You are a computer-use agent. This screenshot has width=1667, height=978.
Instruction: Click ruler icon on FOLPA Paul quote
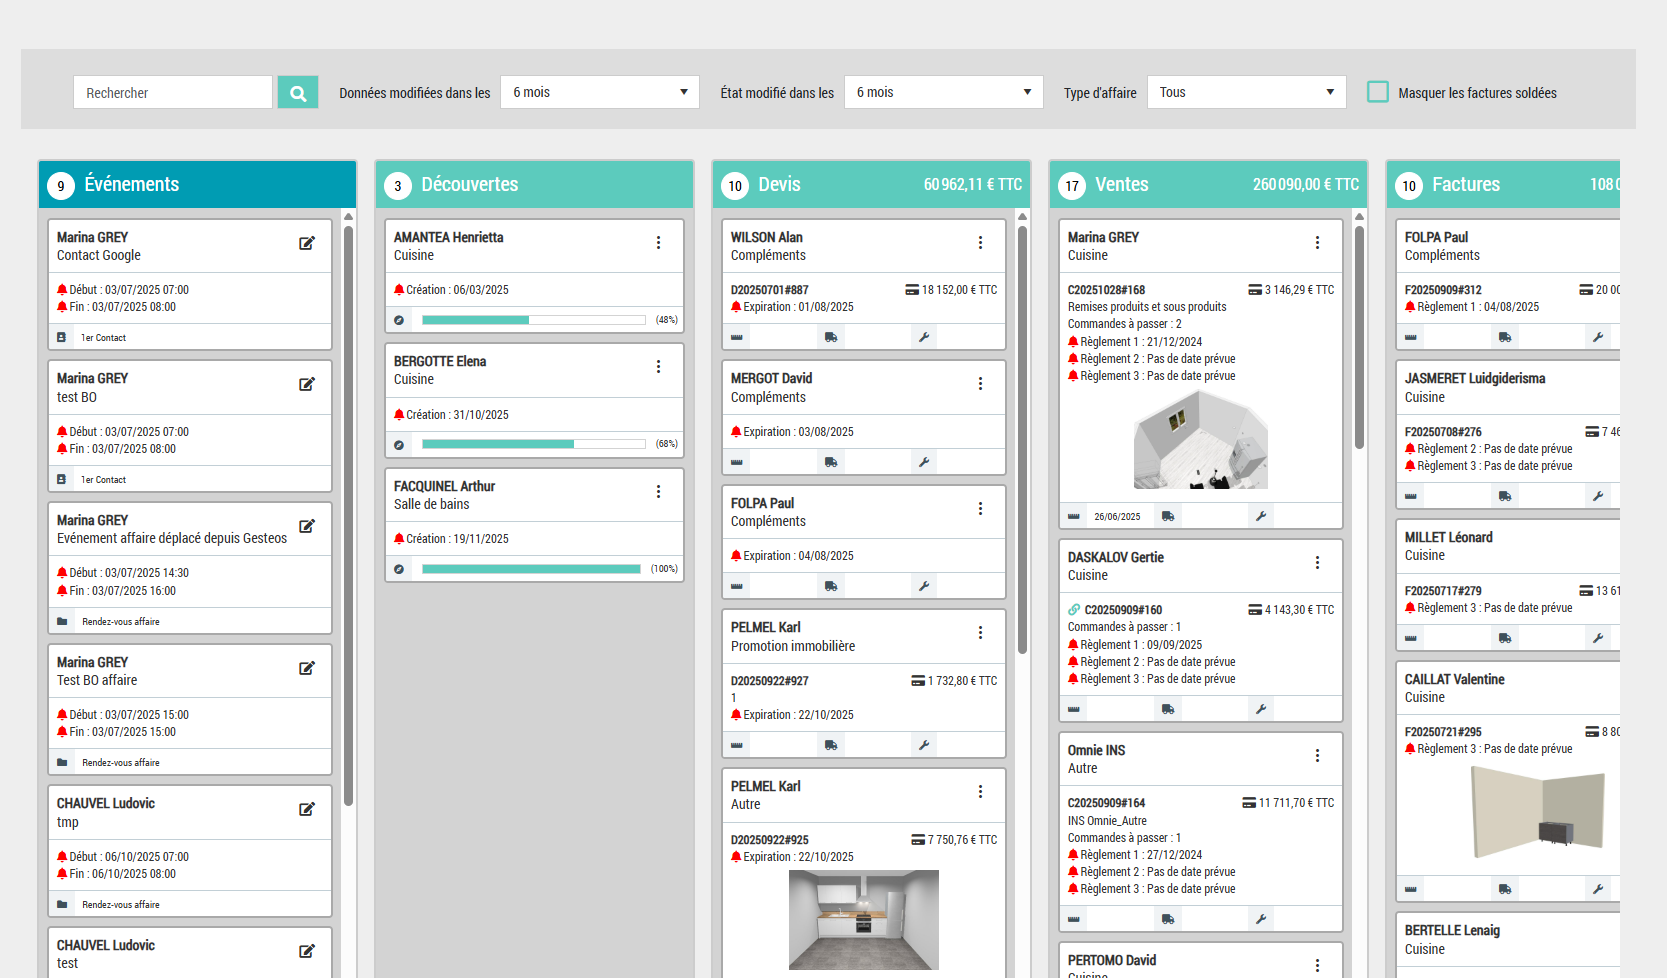[x=737, y=586]
